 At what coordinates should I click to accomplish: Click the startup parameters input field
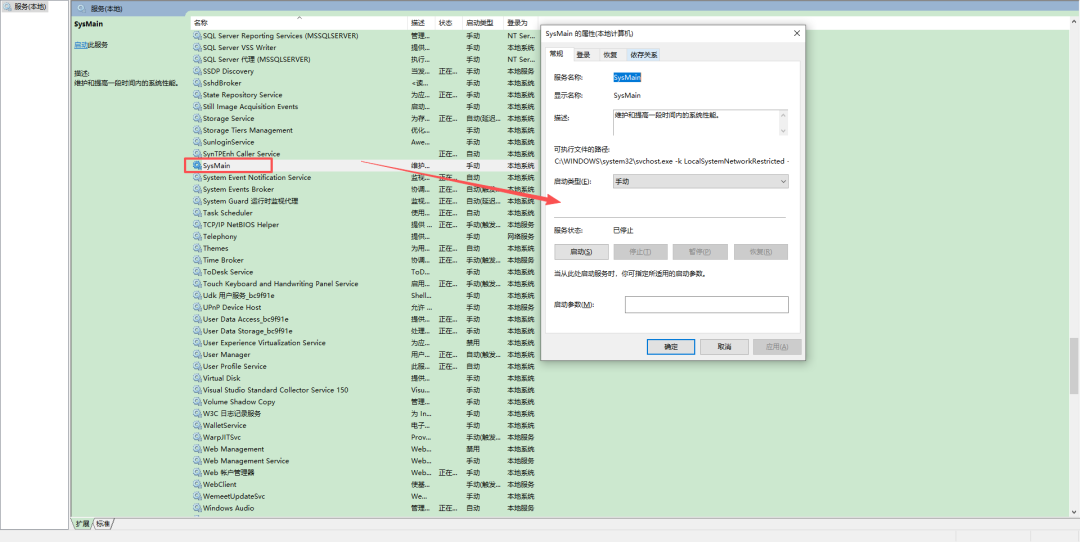click(707, 304)
